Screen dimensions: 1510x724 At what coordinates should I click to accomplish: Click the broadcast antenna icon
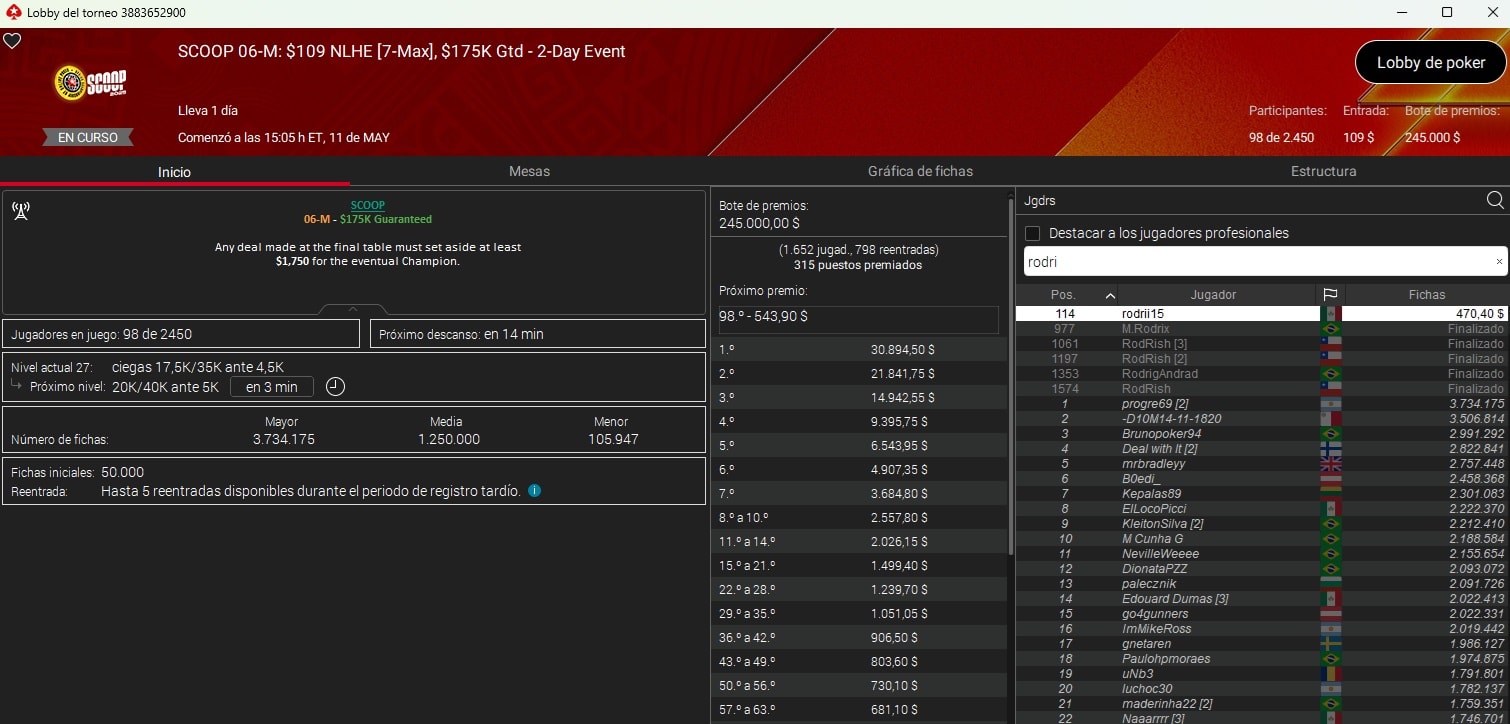tap(22, 211)
